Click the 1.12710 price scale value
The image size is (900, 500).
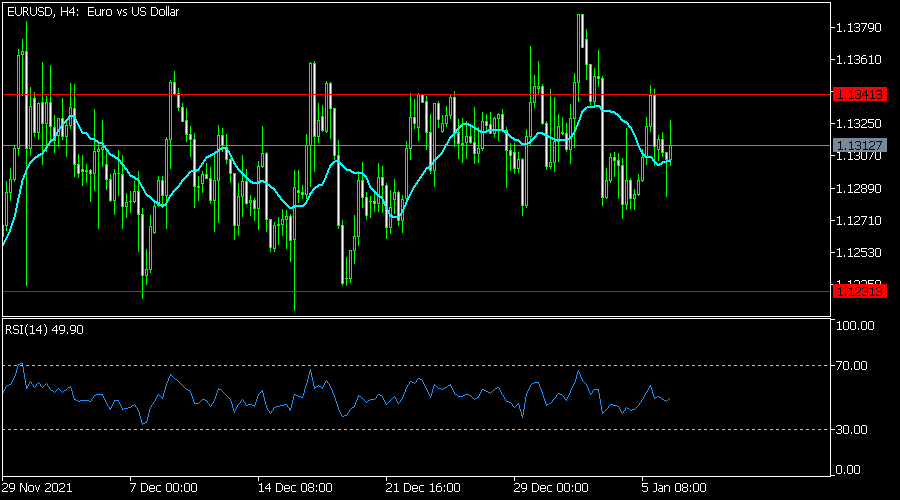tap(858, 220)
